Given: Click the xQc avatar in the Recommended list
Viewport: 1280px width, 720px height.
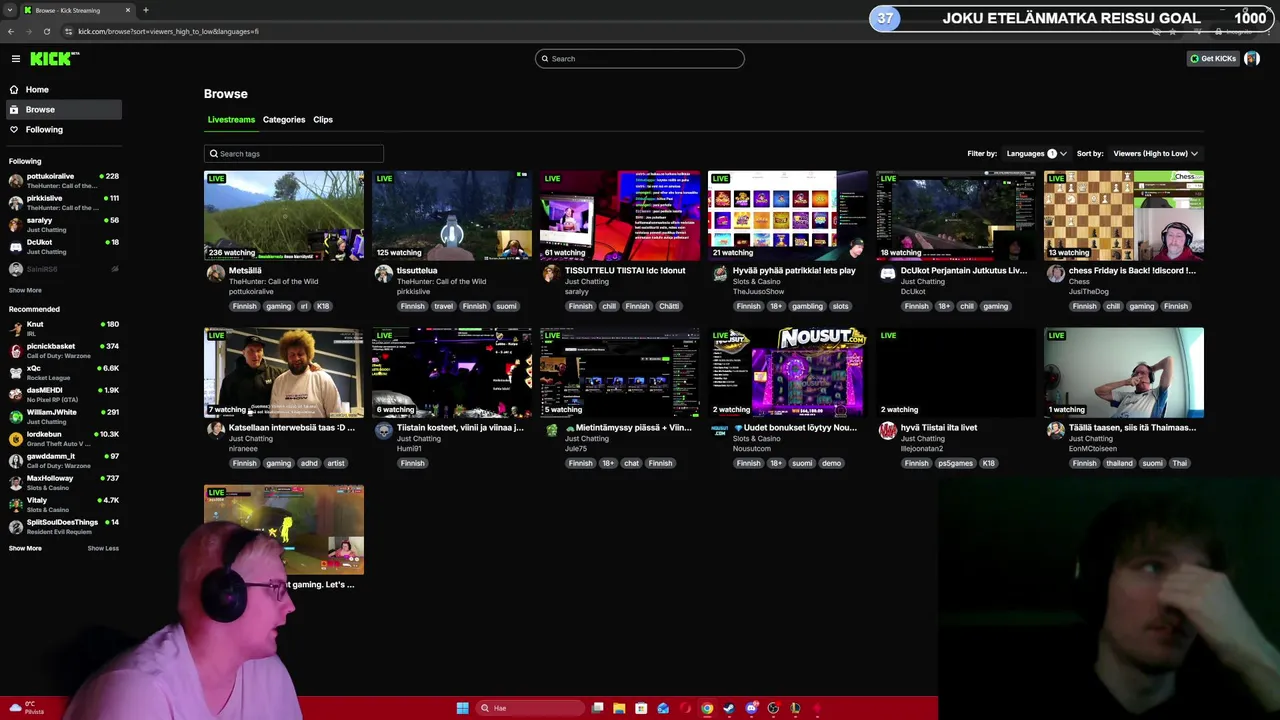Looking at the screenshot, I should (15, 372).
